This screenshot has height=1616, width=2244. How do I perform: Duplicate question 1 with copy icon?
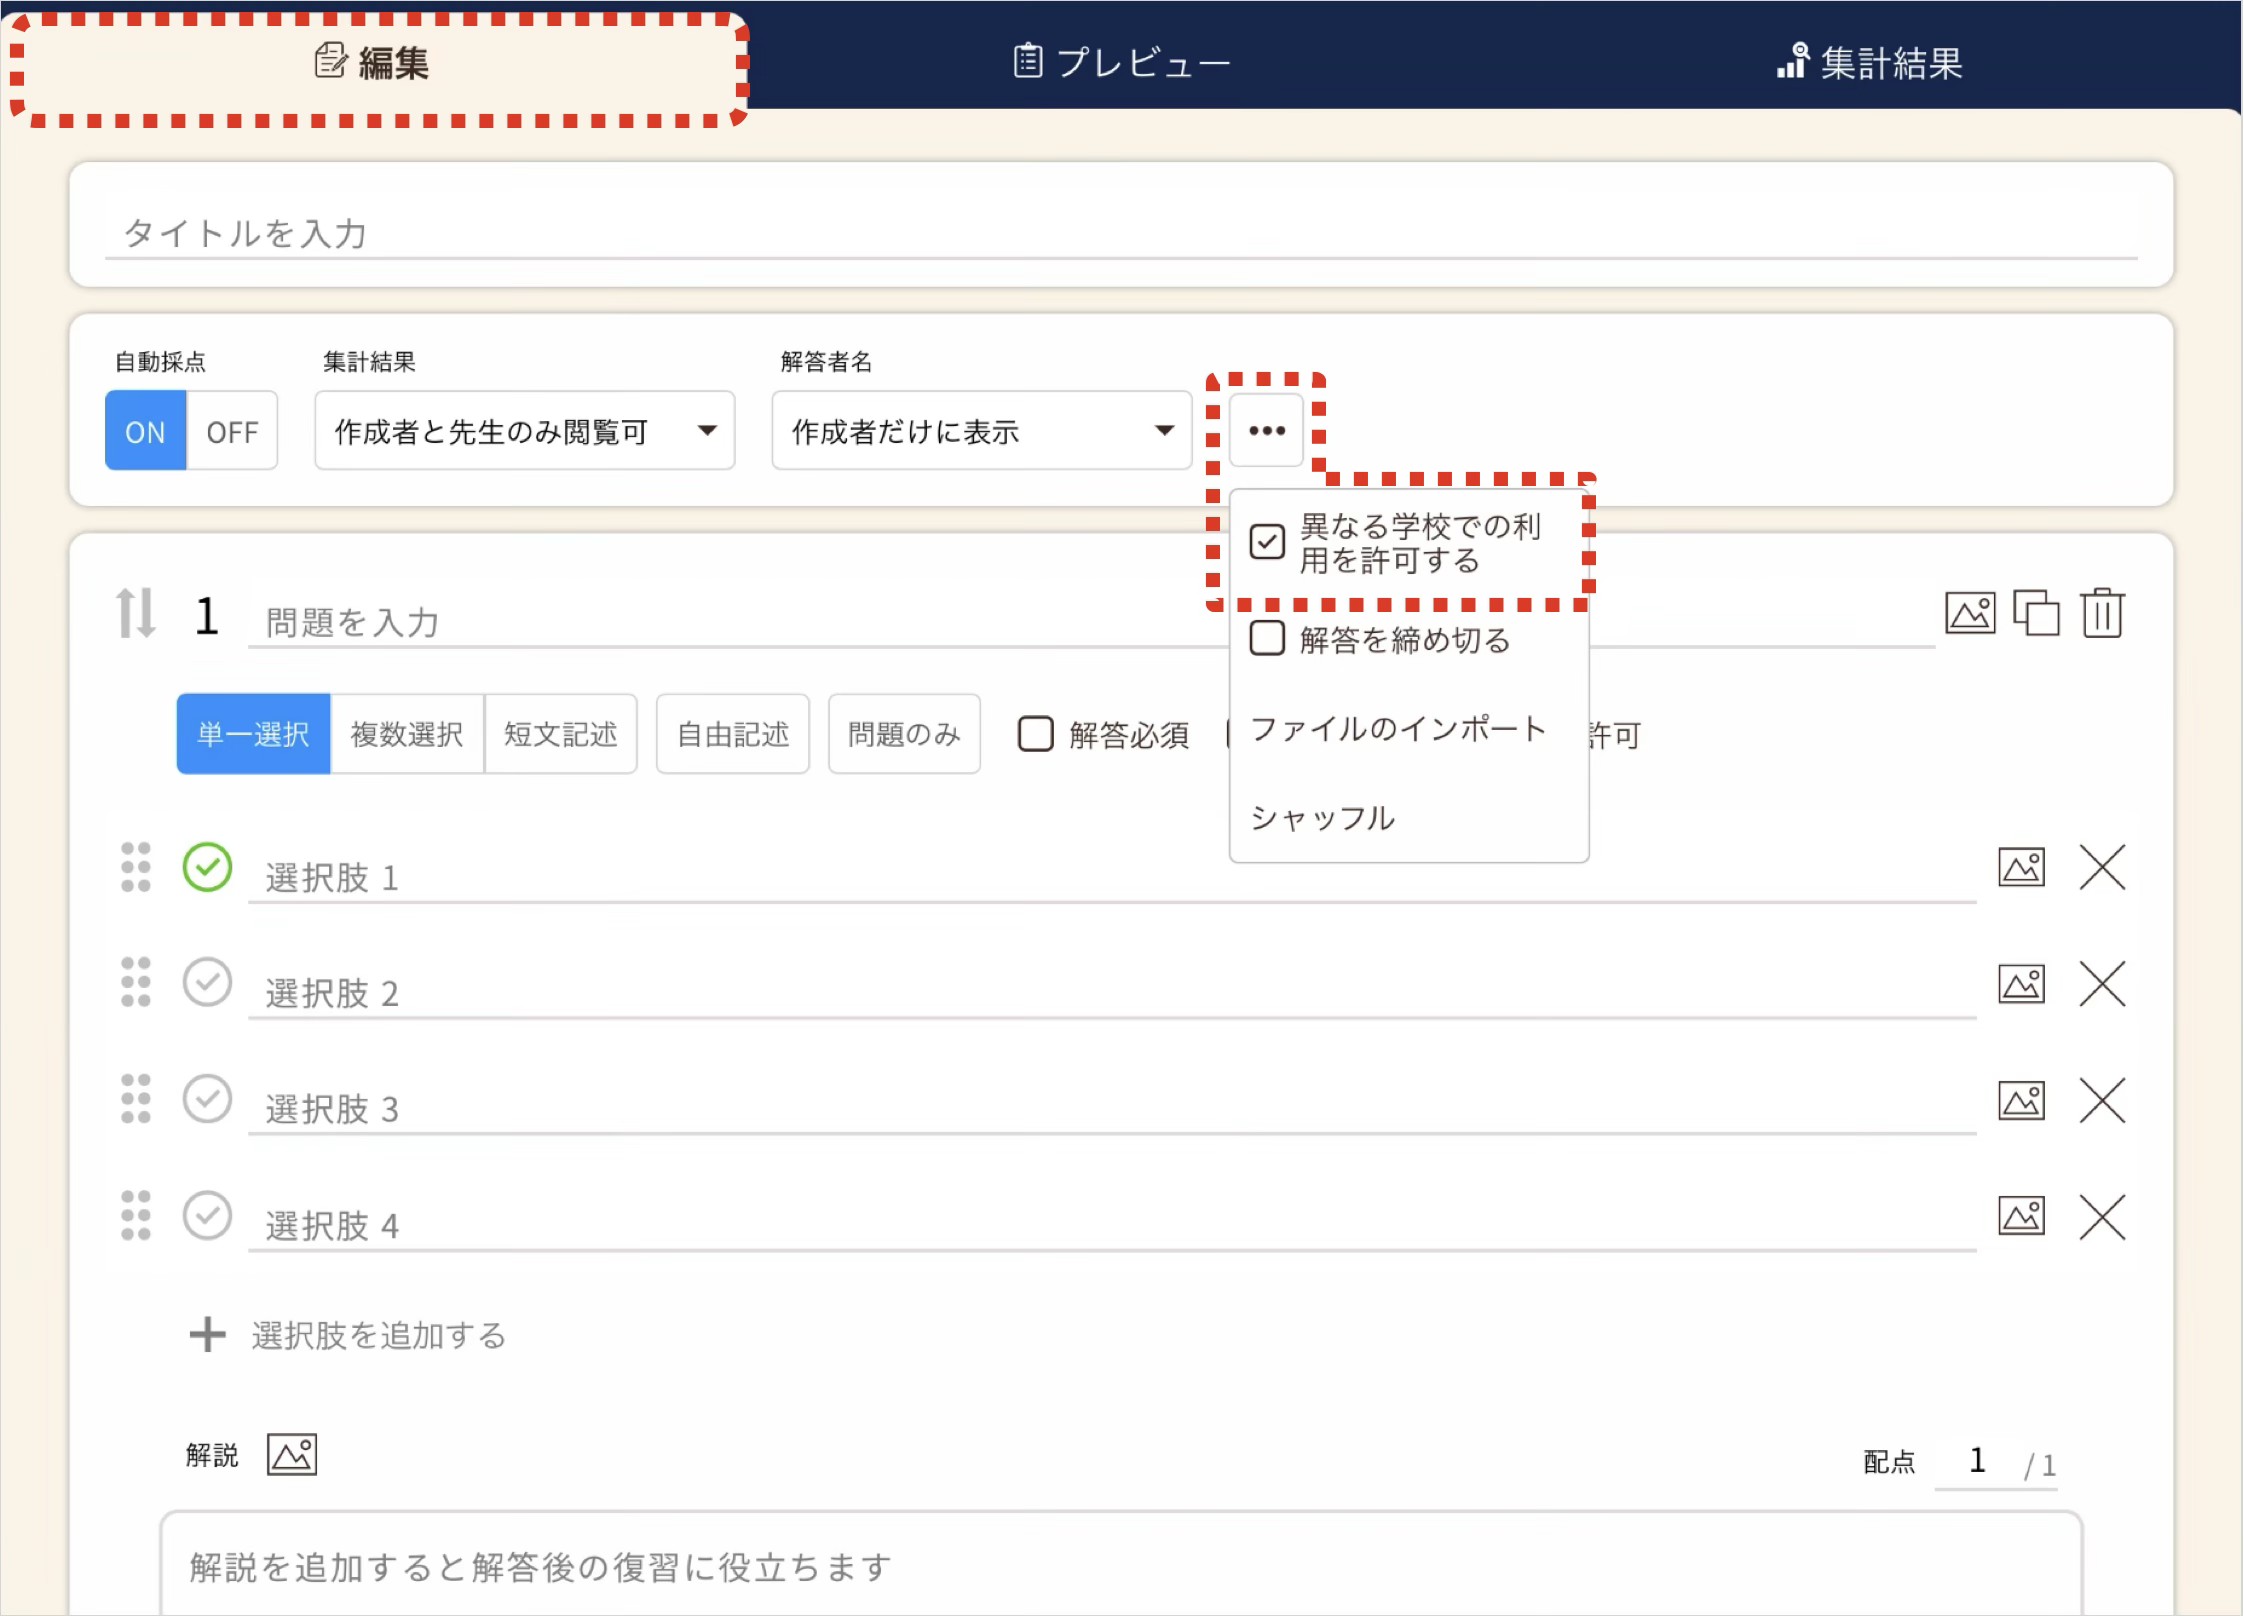[x=2036, y=613]
